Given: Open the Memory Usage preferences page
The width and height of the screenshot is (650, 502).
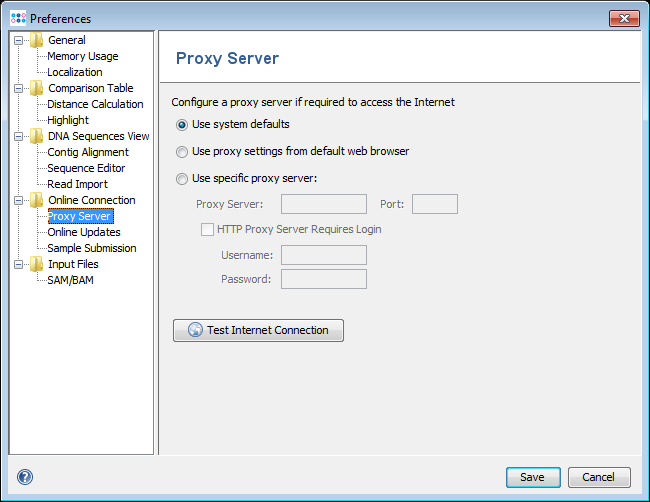Looking at the screenshot, I should click(x=82, y=56).
